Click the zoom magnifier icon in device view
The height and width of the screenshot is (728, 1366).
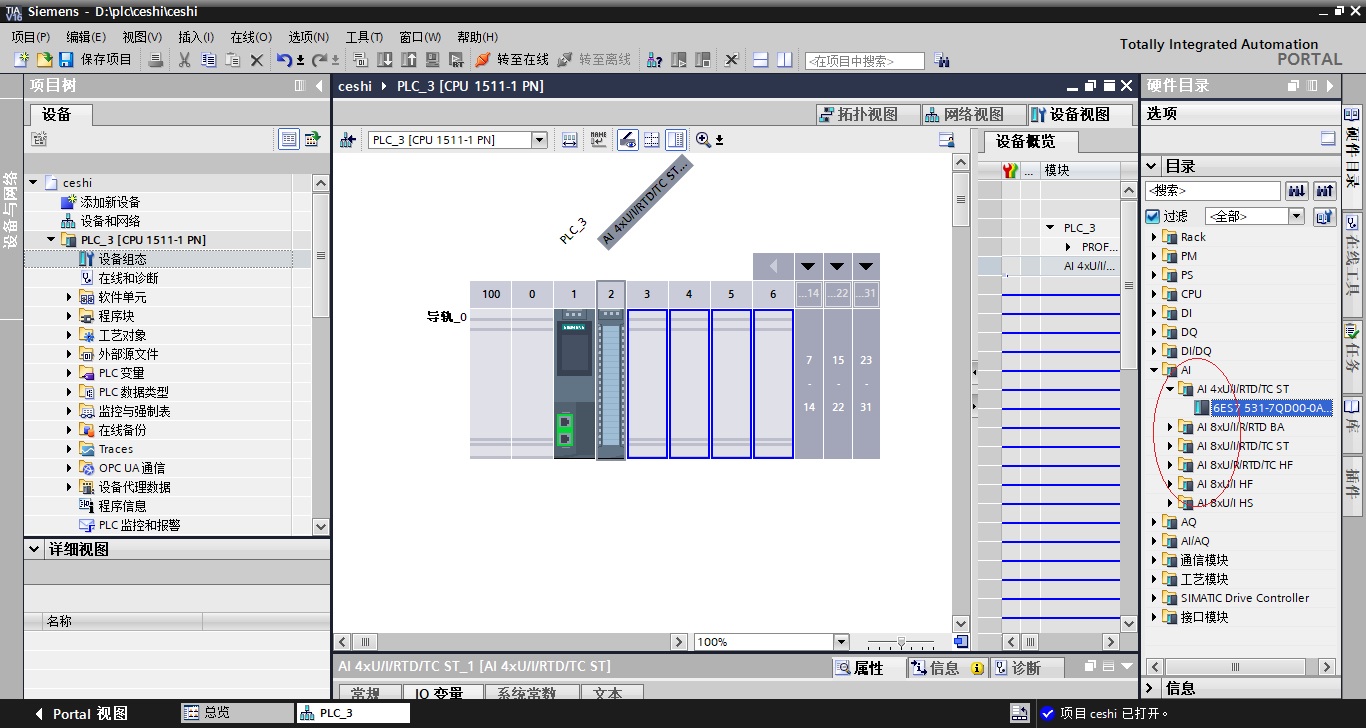[x=703, y=140]
